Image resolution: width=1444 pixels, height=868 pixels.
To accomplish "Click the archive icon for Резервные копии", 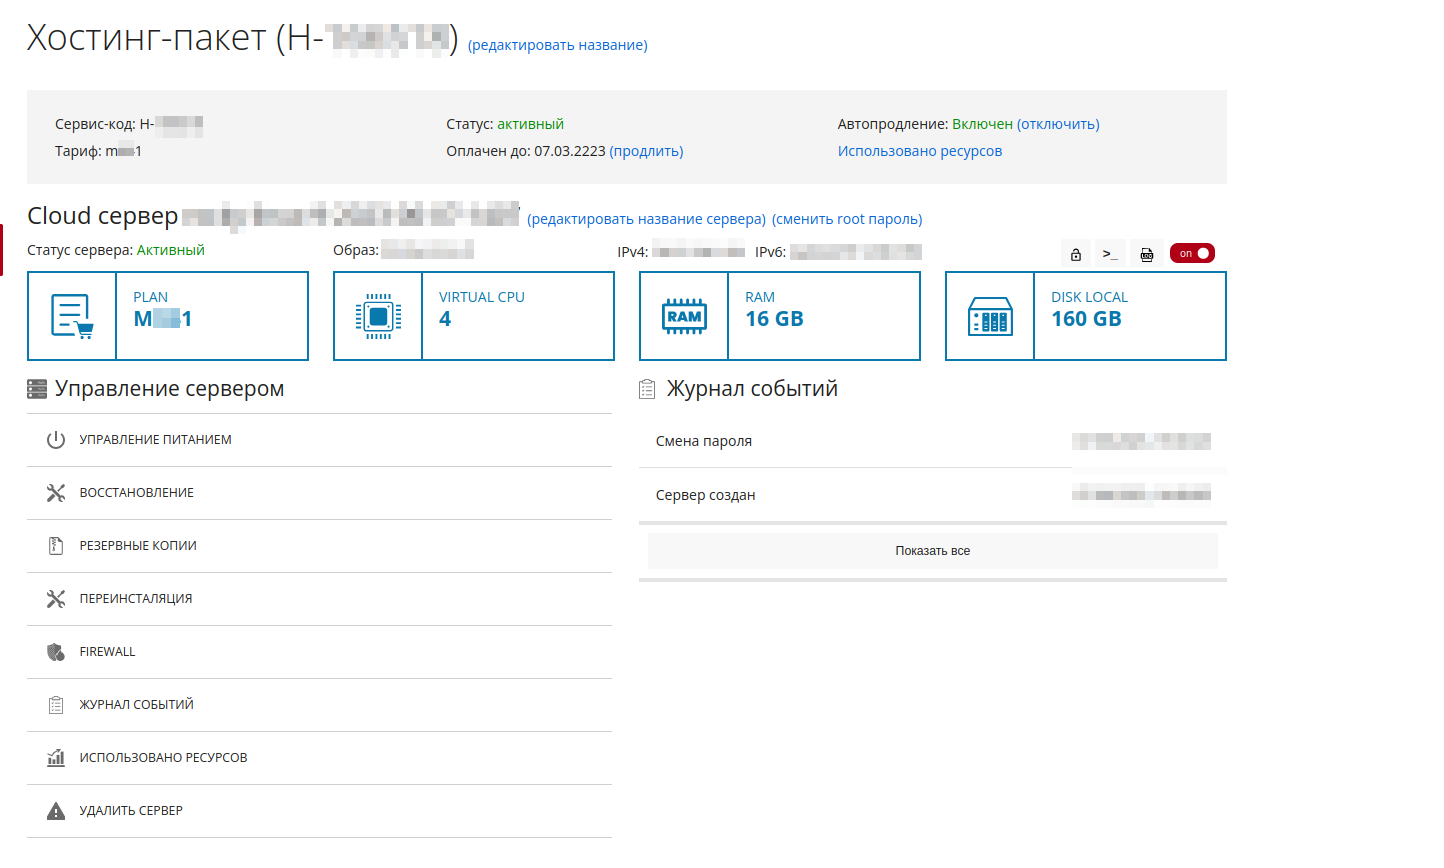I will point(56,546).
